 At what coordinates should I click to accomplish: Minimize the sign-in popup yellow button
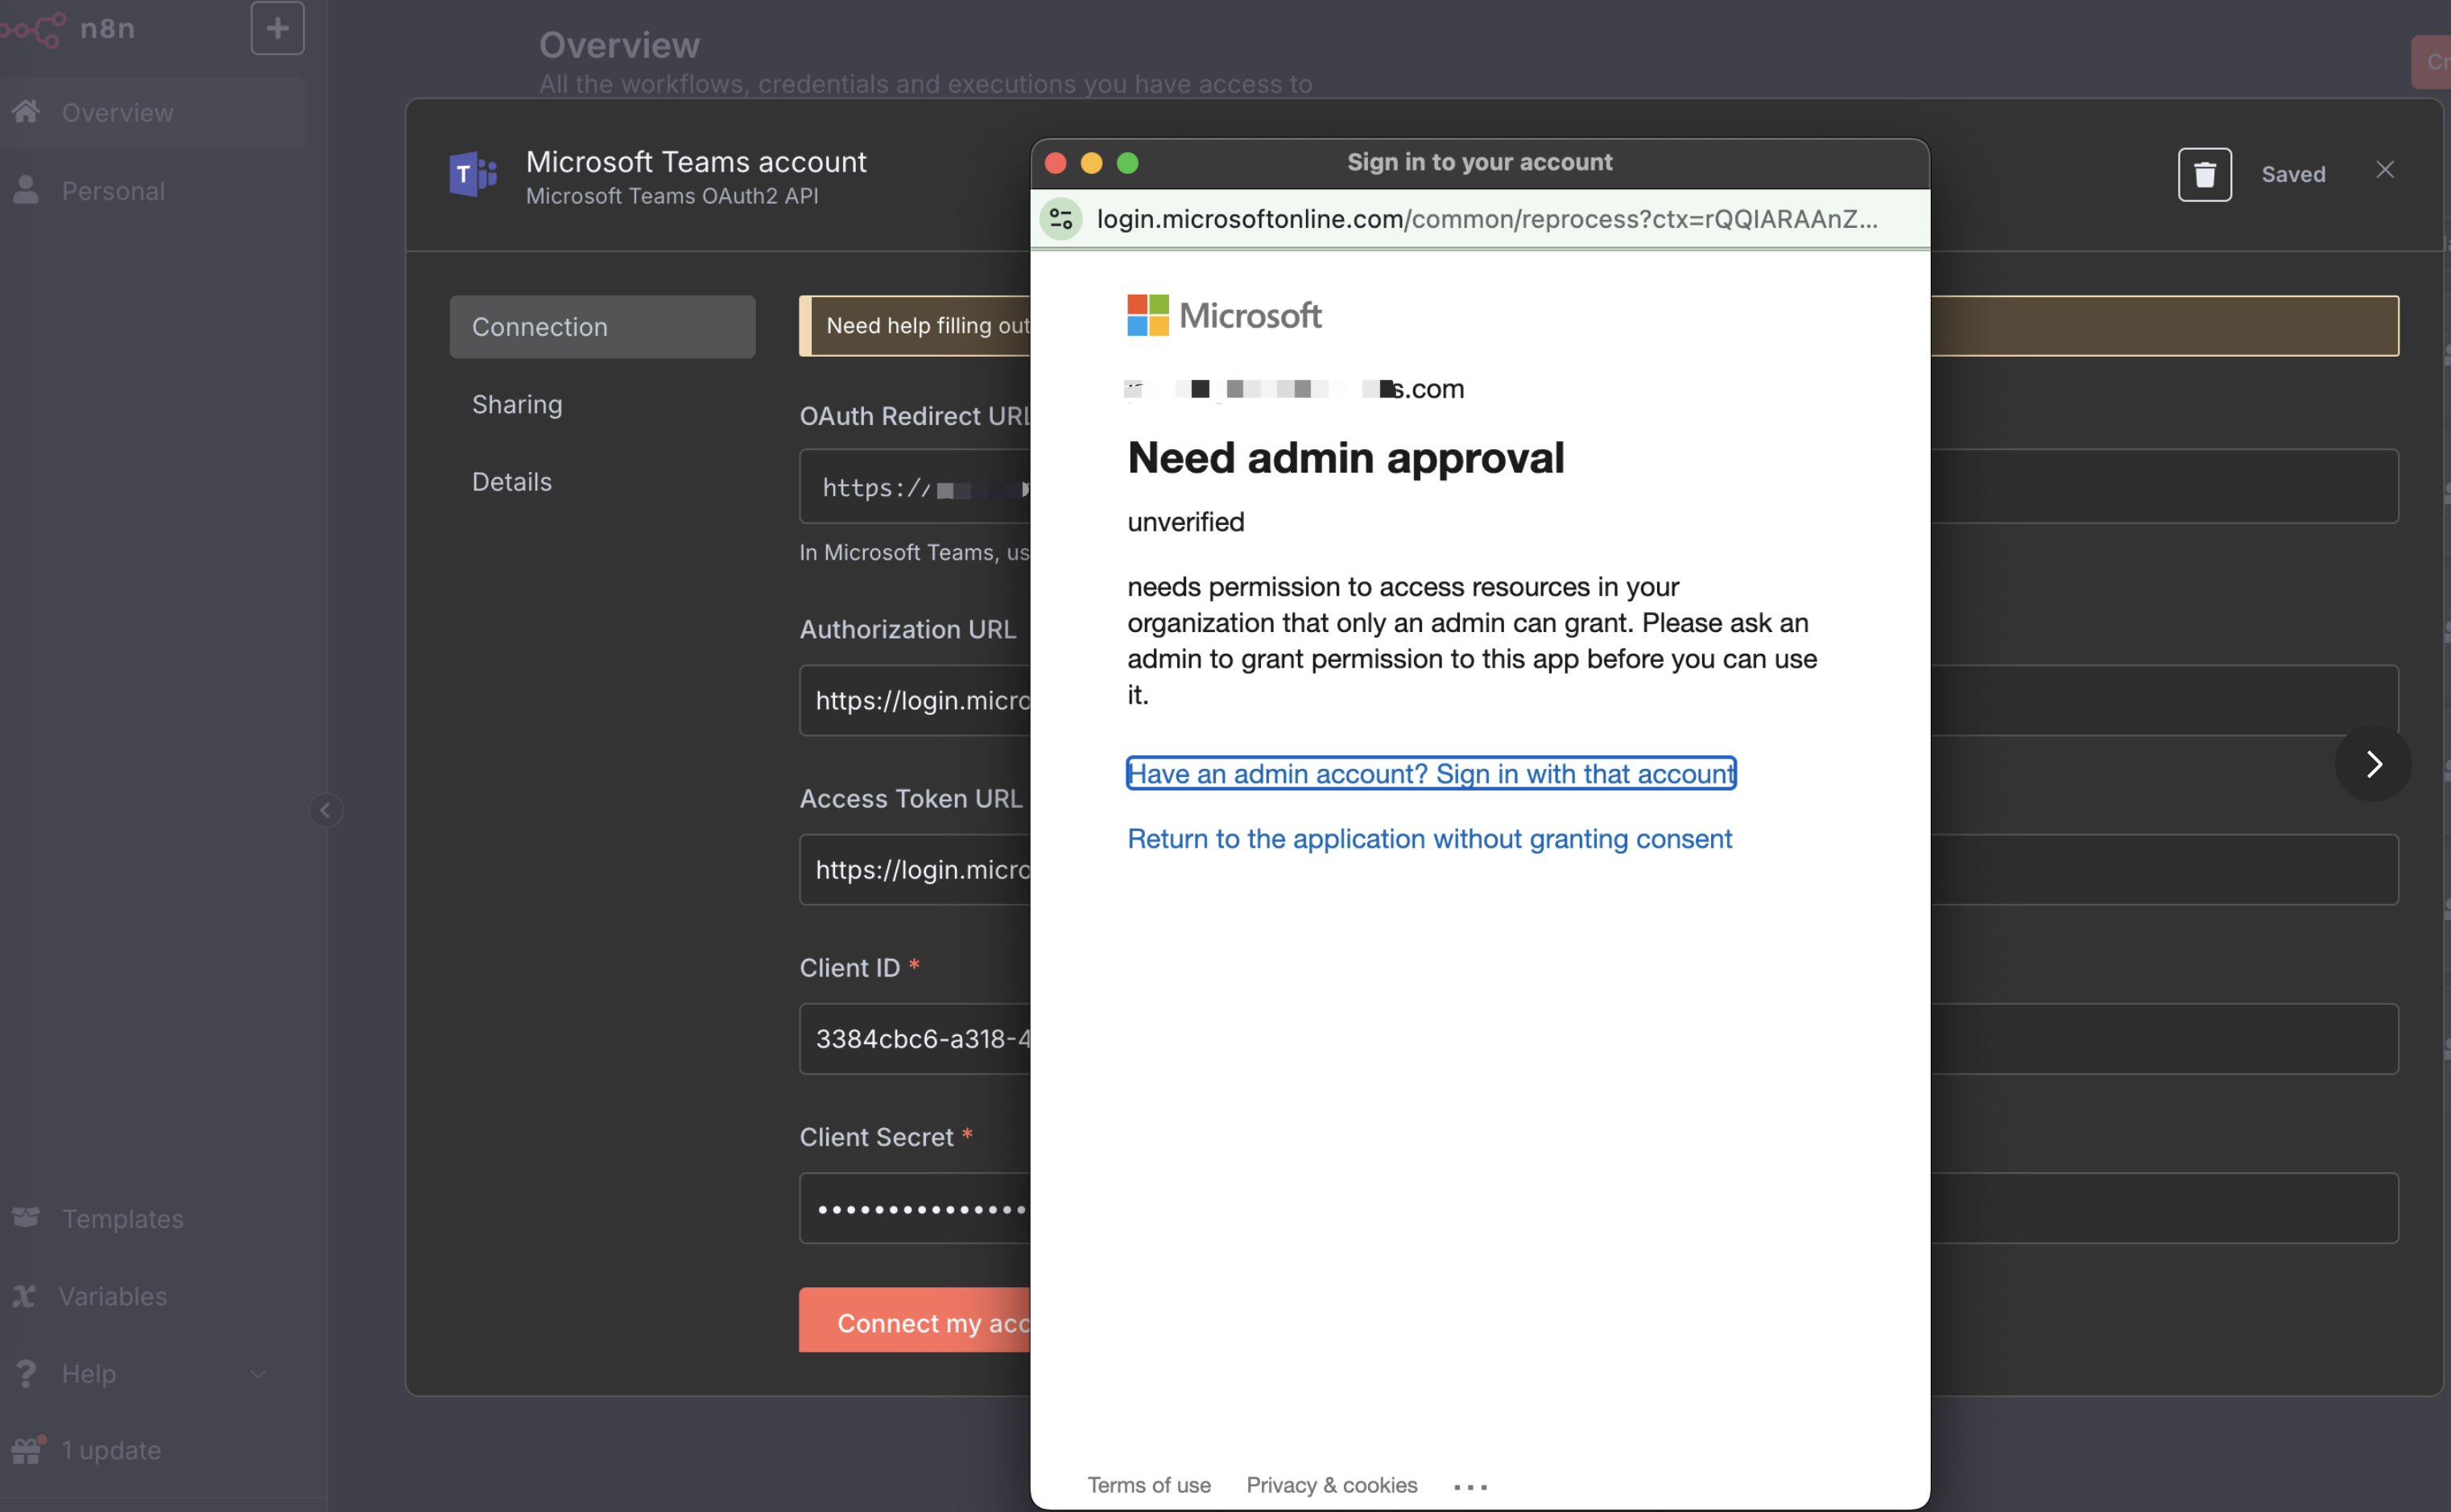[x=1091, y=163]
